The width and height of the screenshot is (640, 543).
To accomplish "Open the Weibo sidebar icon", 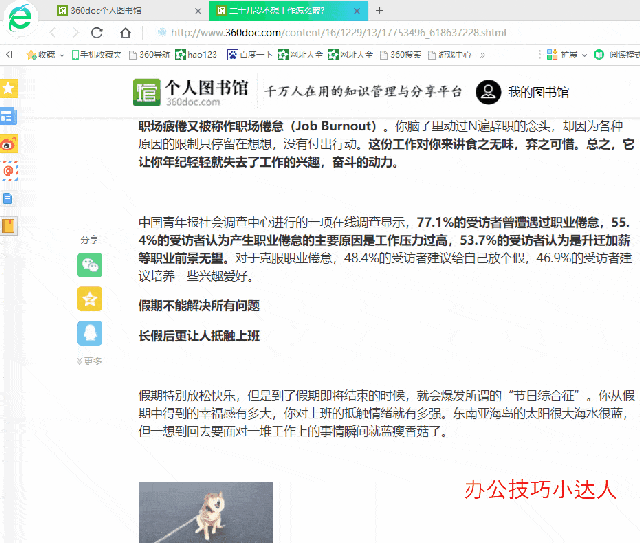I will (x=9, y=144).
